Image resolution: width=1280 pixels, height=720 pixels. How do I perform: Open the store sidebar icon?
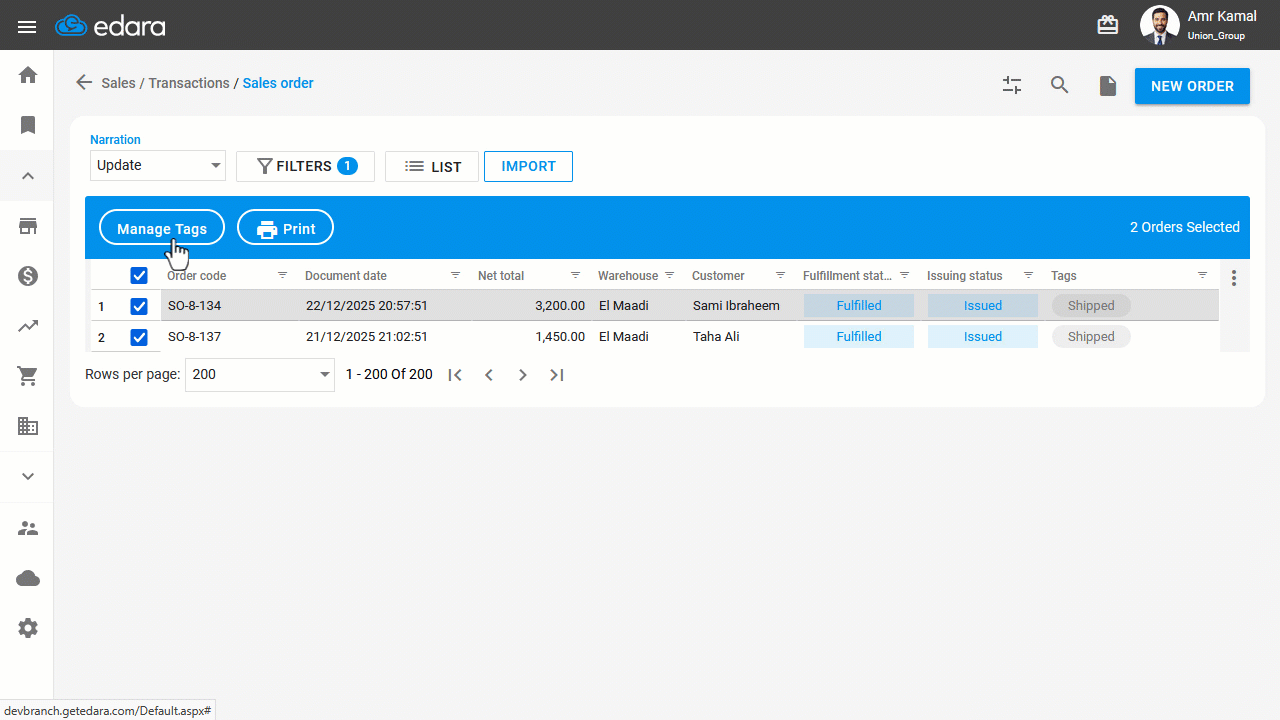[x=28, y=226]
